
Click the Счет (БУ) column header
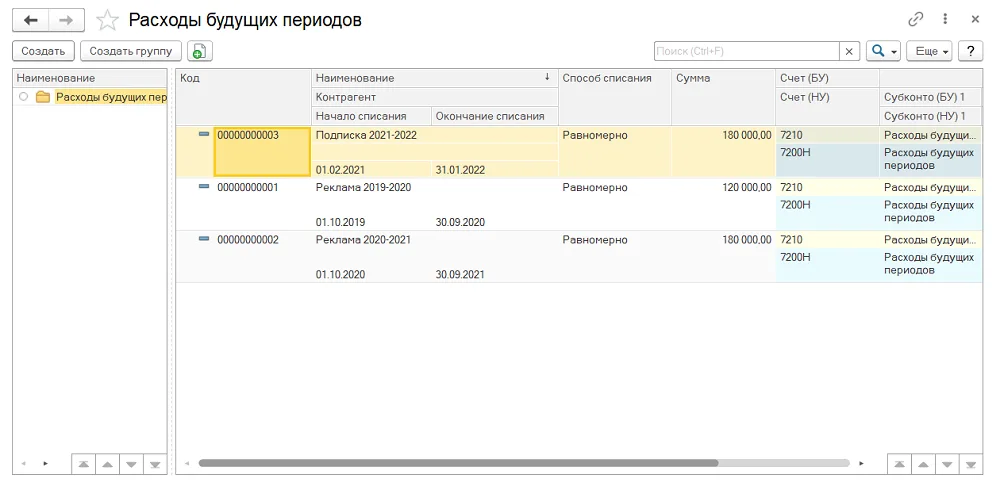click(827, 78)
